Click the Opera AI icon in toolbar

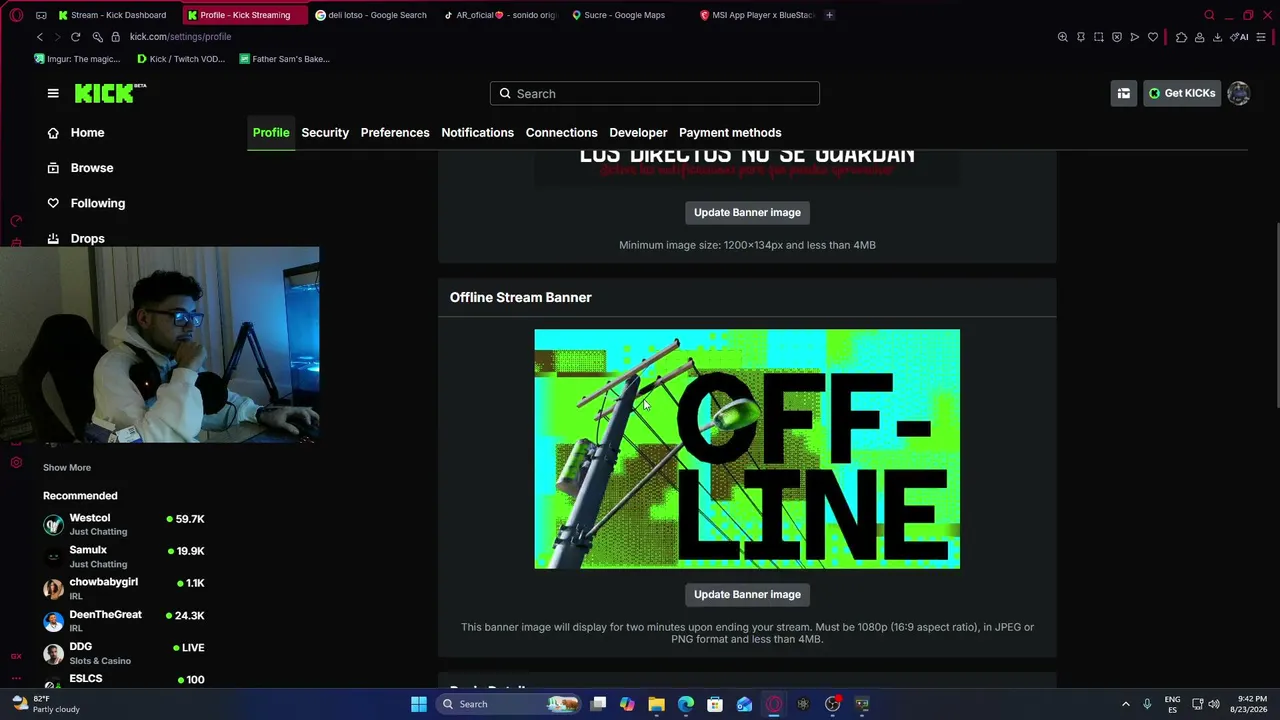1240,37
